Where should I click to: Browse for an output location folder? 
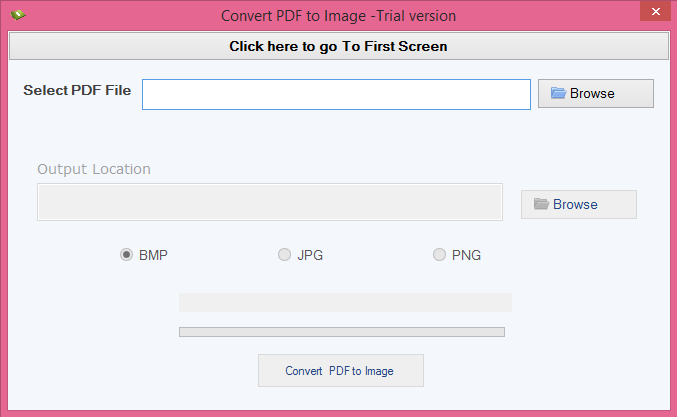(x=579, y=204)
